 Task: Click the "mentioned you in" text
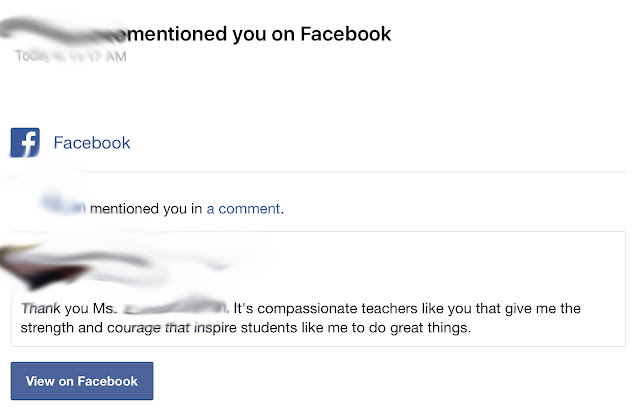tap(146, 209)
